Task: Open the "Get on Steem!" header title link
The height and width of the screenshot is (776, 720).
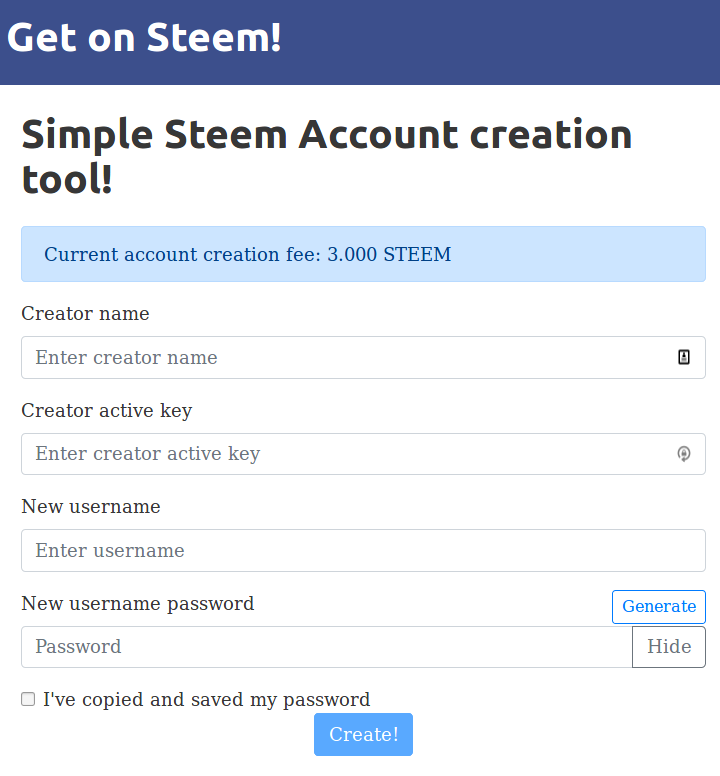Action: click(x=144, y=38)
